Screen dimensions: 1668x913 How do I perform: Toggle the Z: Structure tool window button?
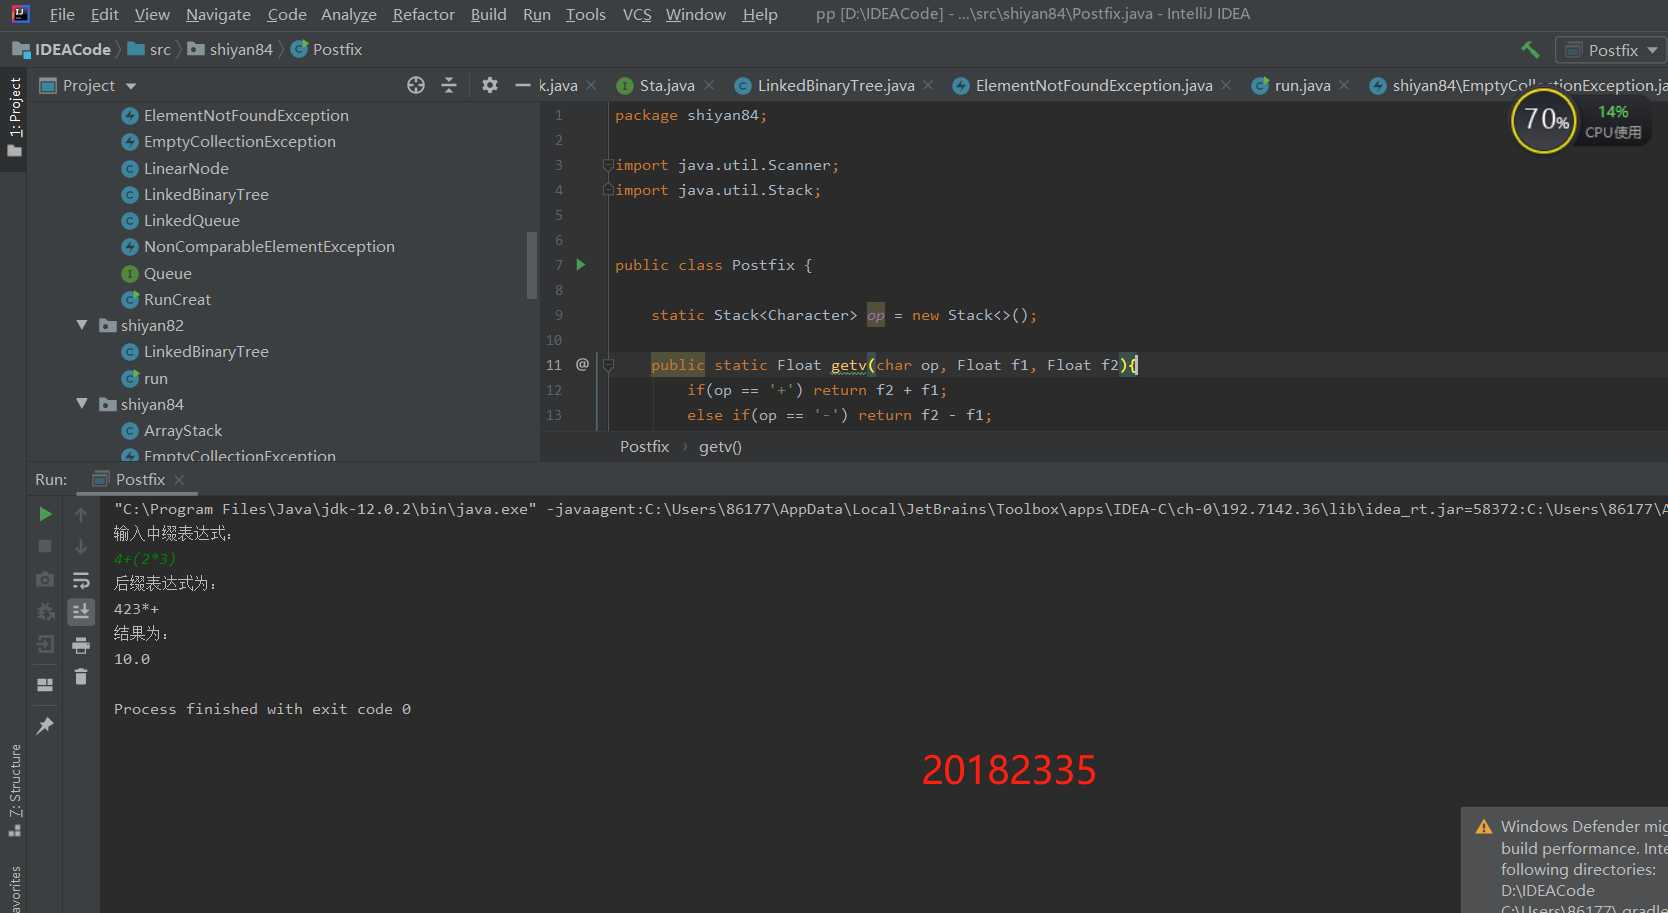click(14, 790)
